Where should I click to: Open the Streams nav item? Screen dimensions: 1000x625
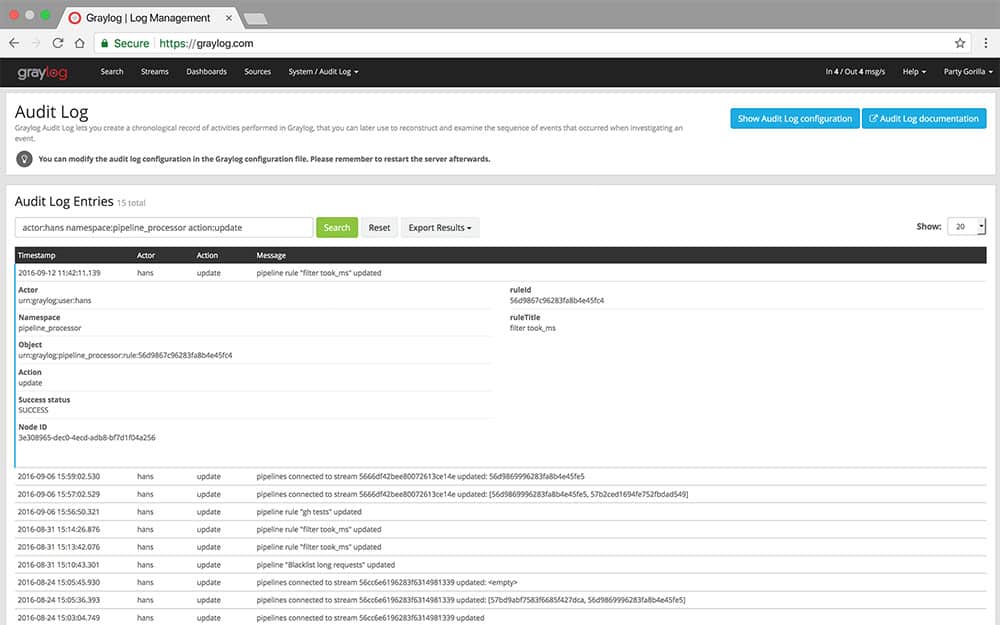pos(154,71)
